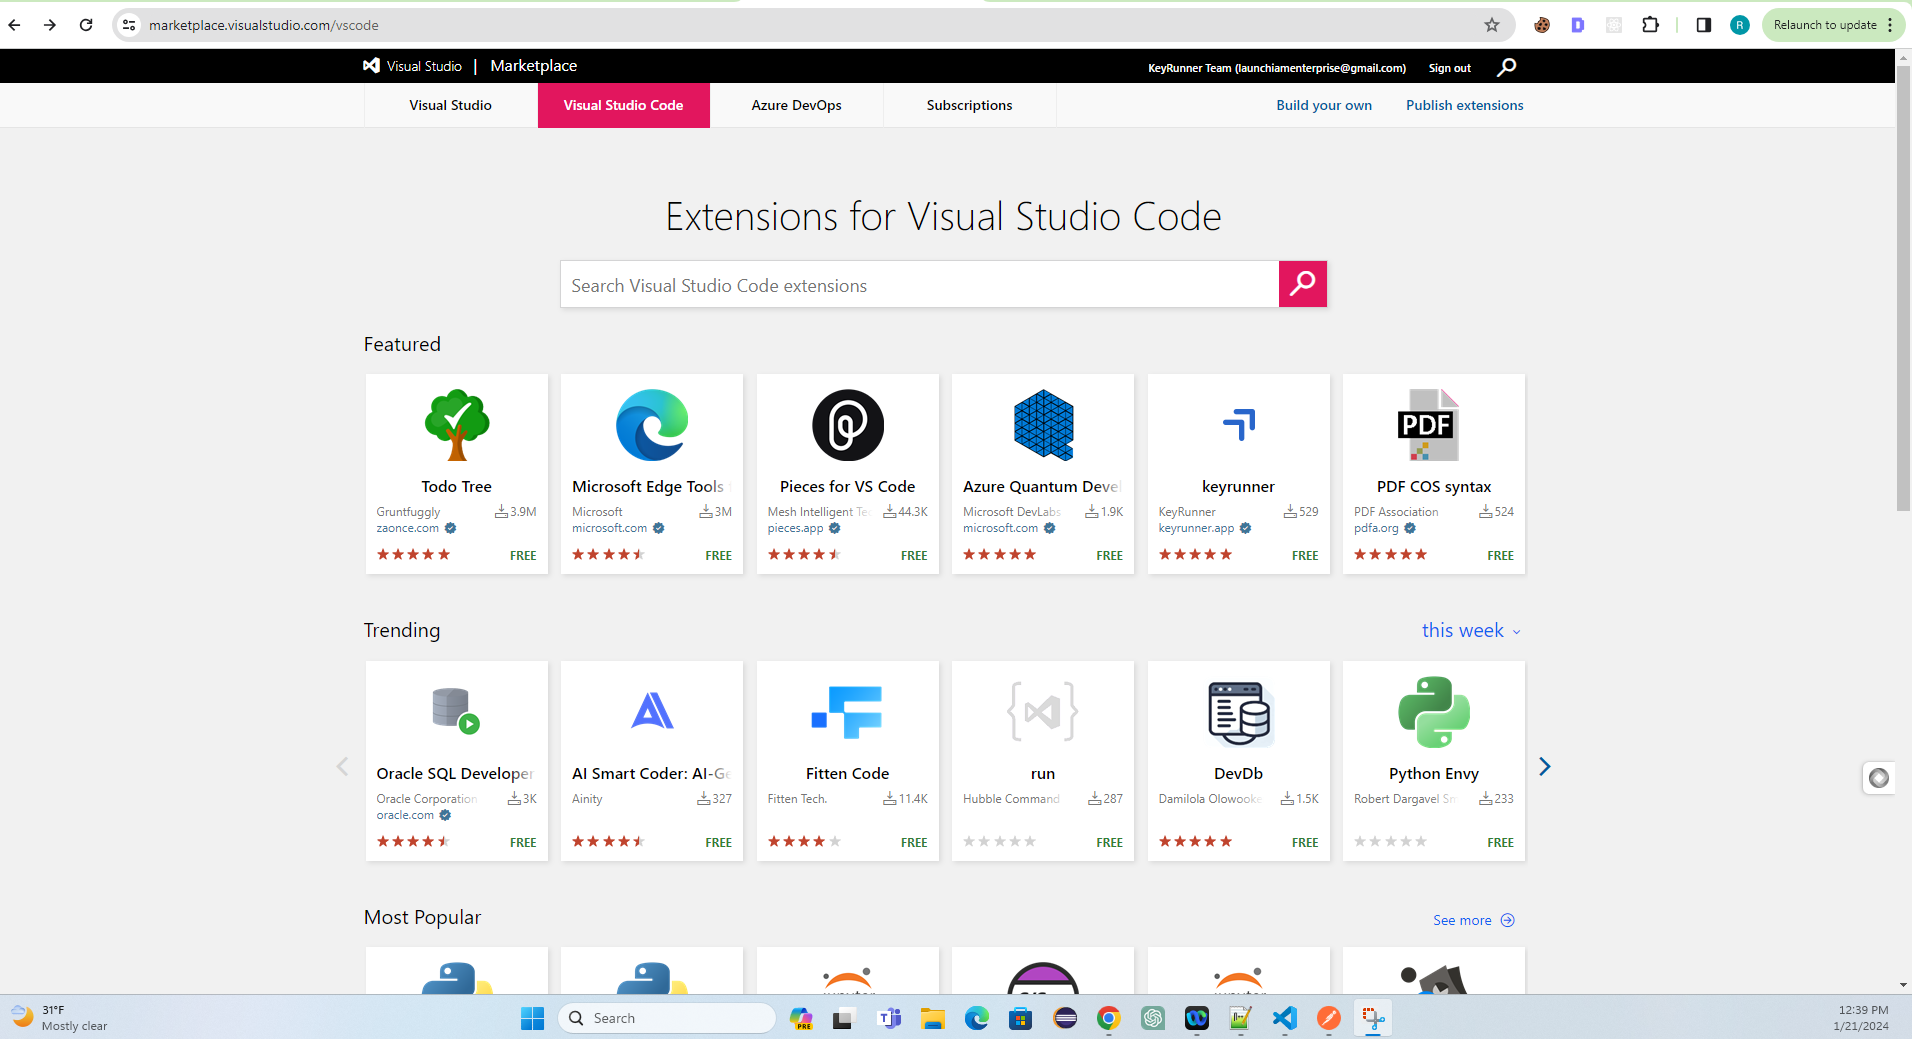
Task: Open See more for Most Popular
Action: click(1474, 920)
